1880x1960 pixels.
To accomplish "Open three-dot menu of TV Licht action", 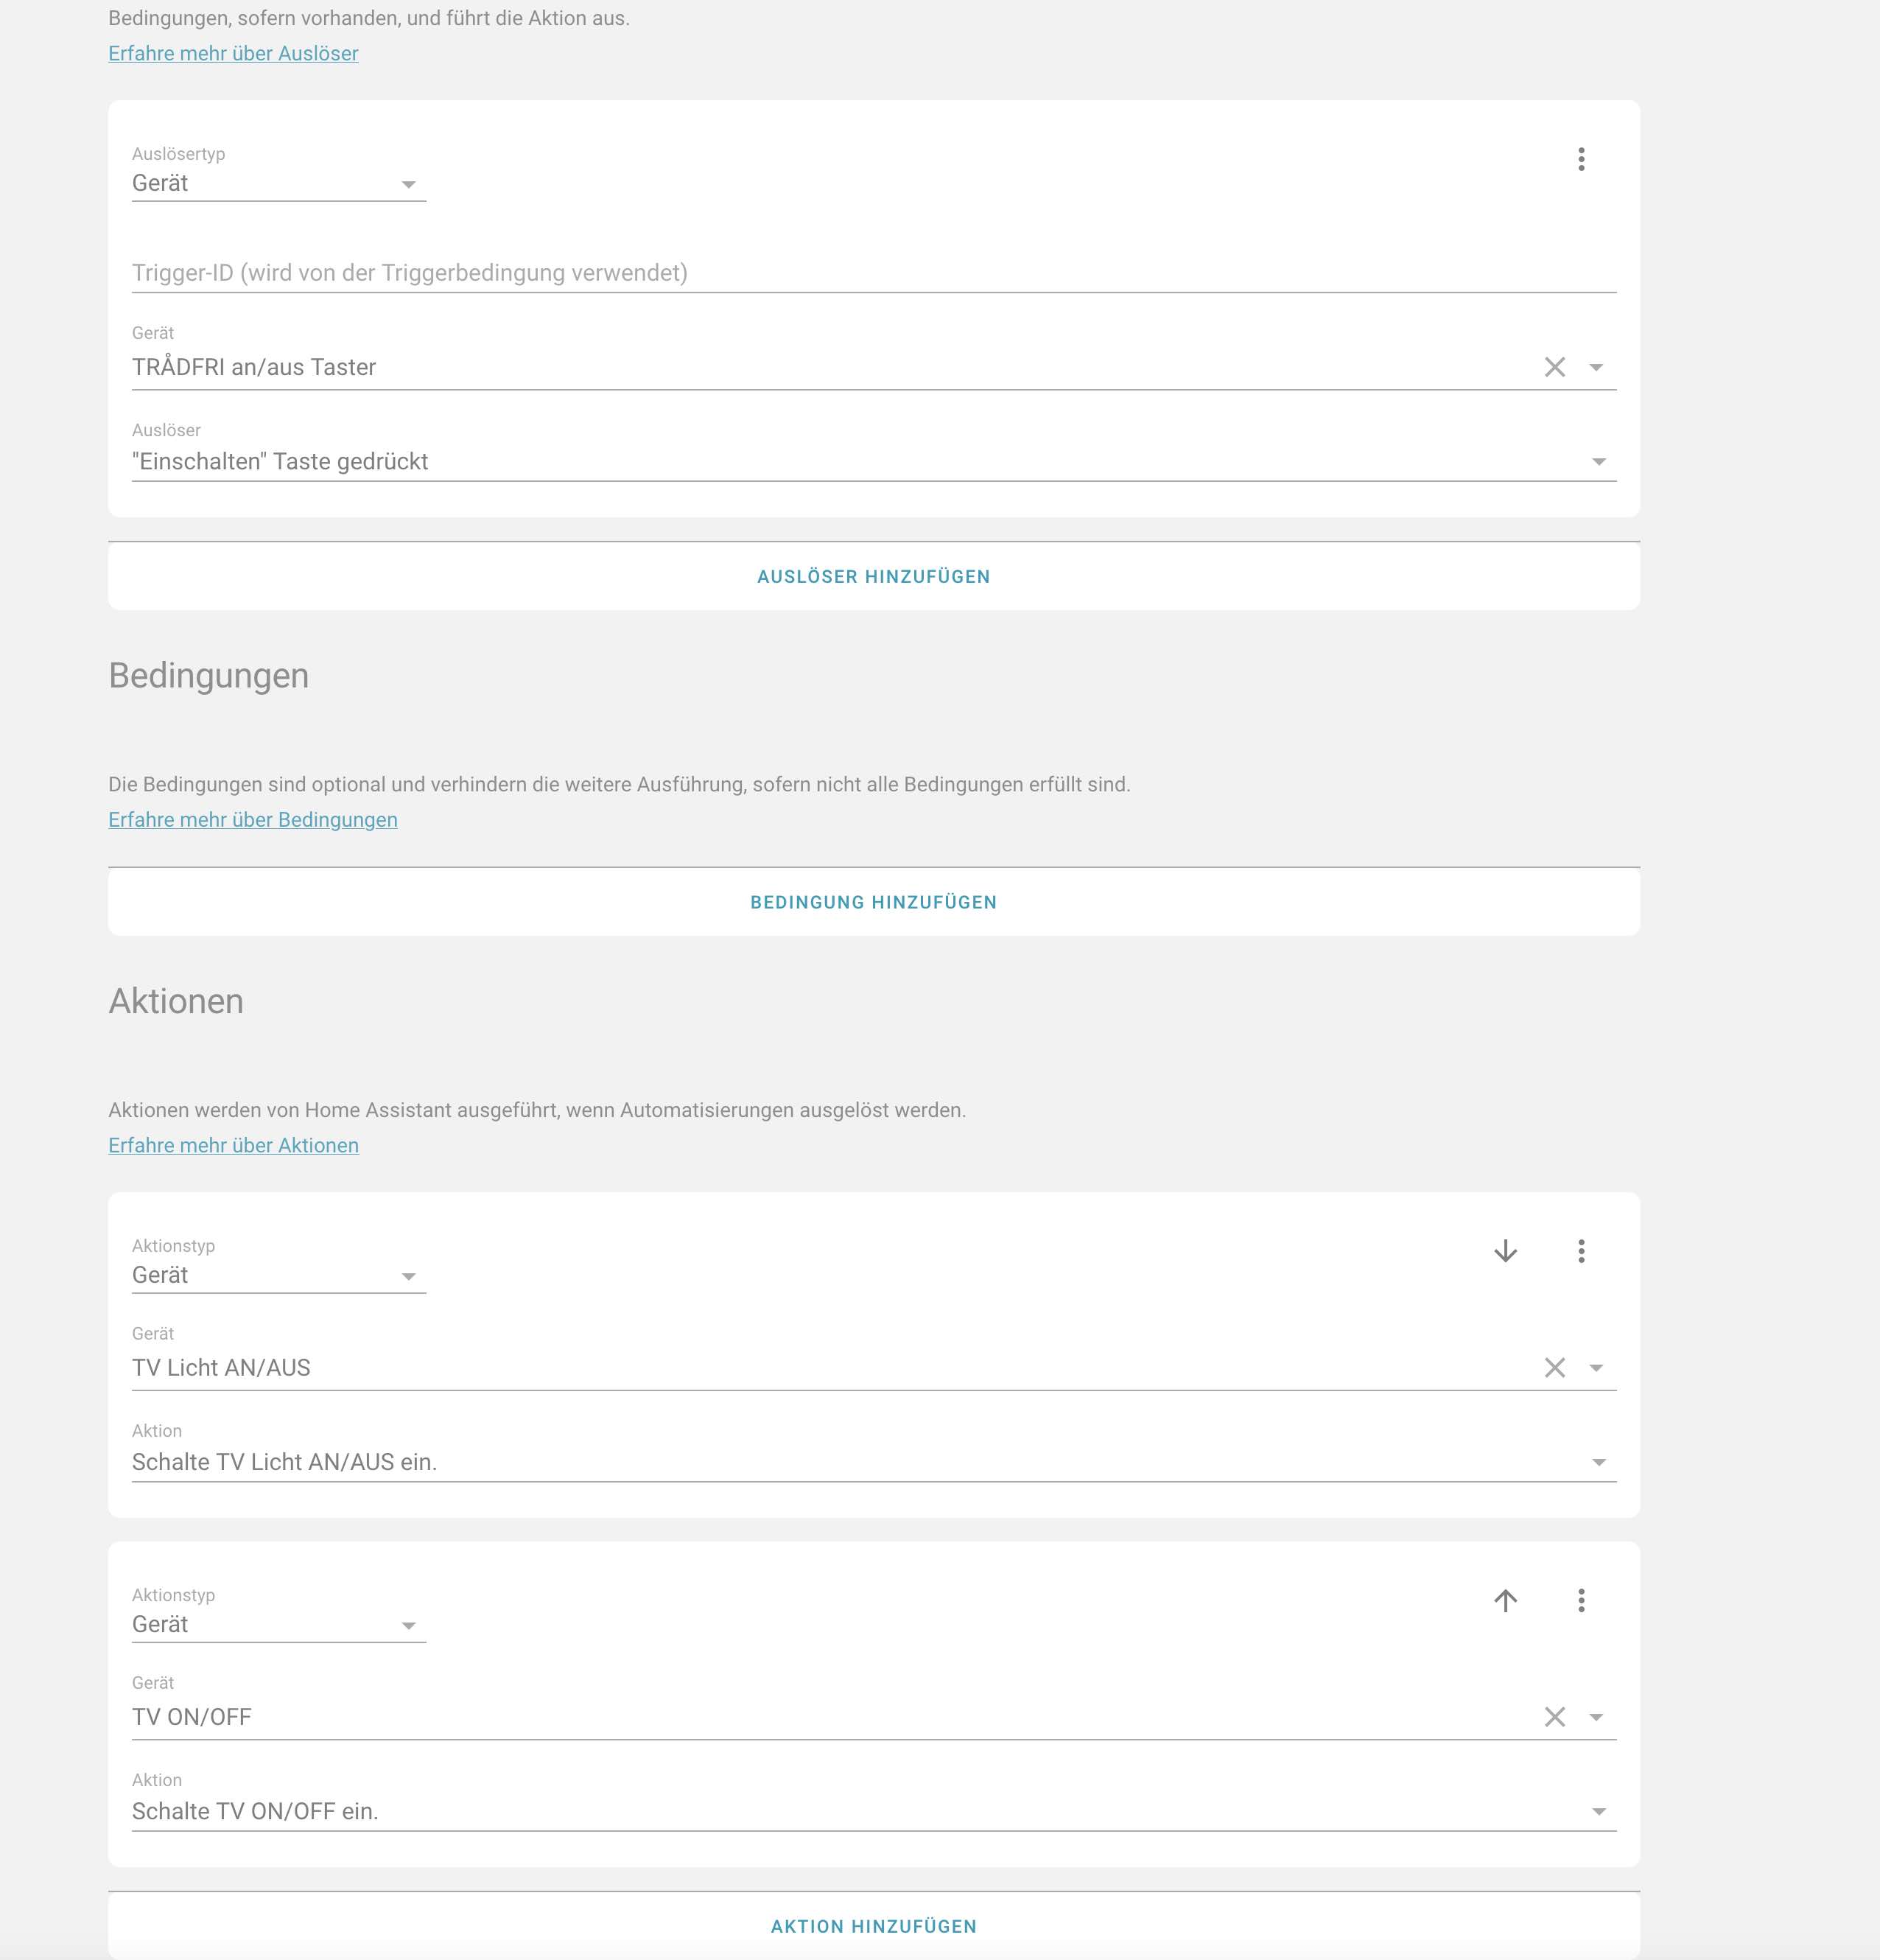I will (x=1581, y=1251).
